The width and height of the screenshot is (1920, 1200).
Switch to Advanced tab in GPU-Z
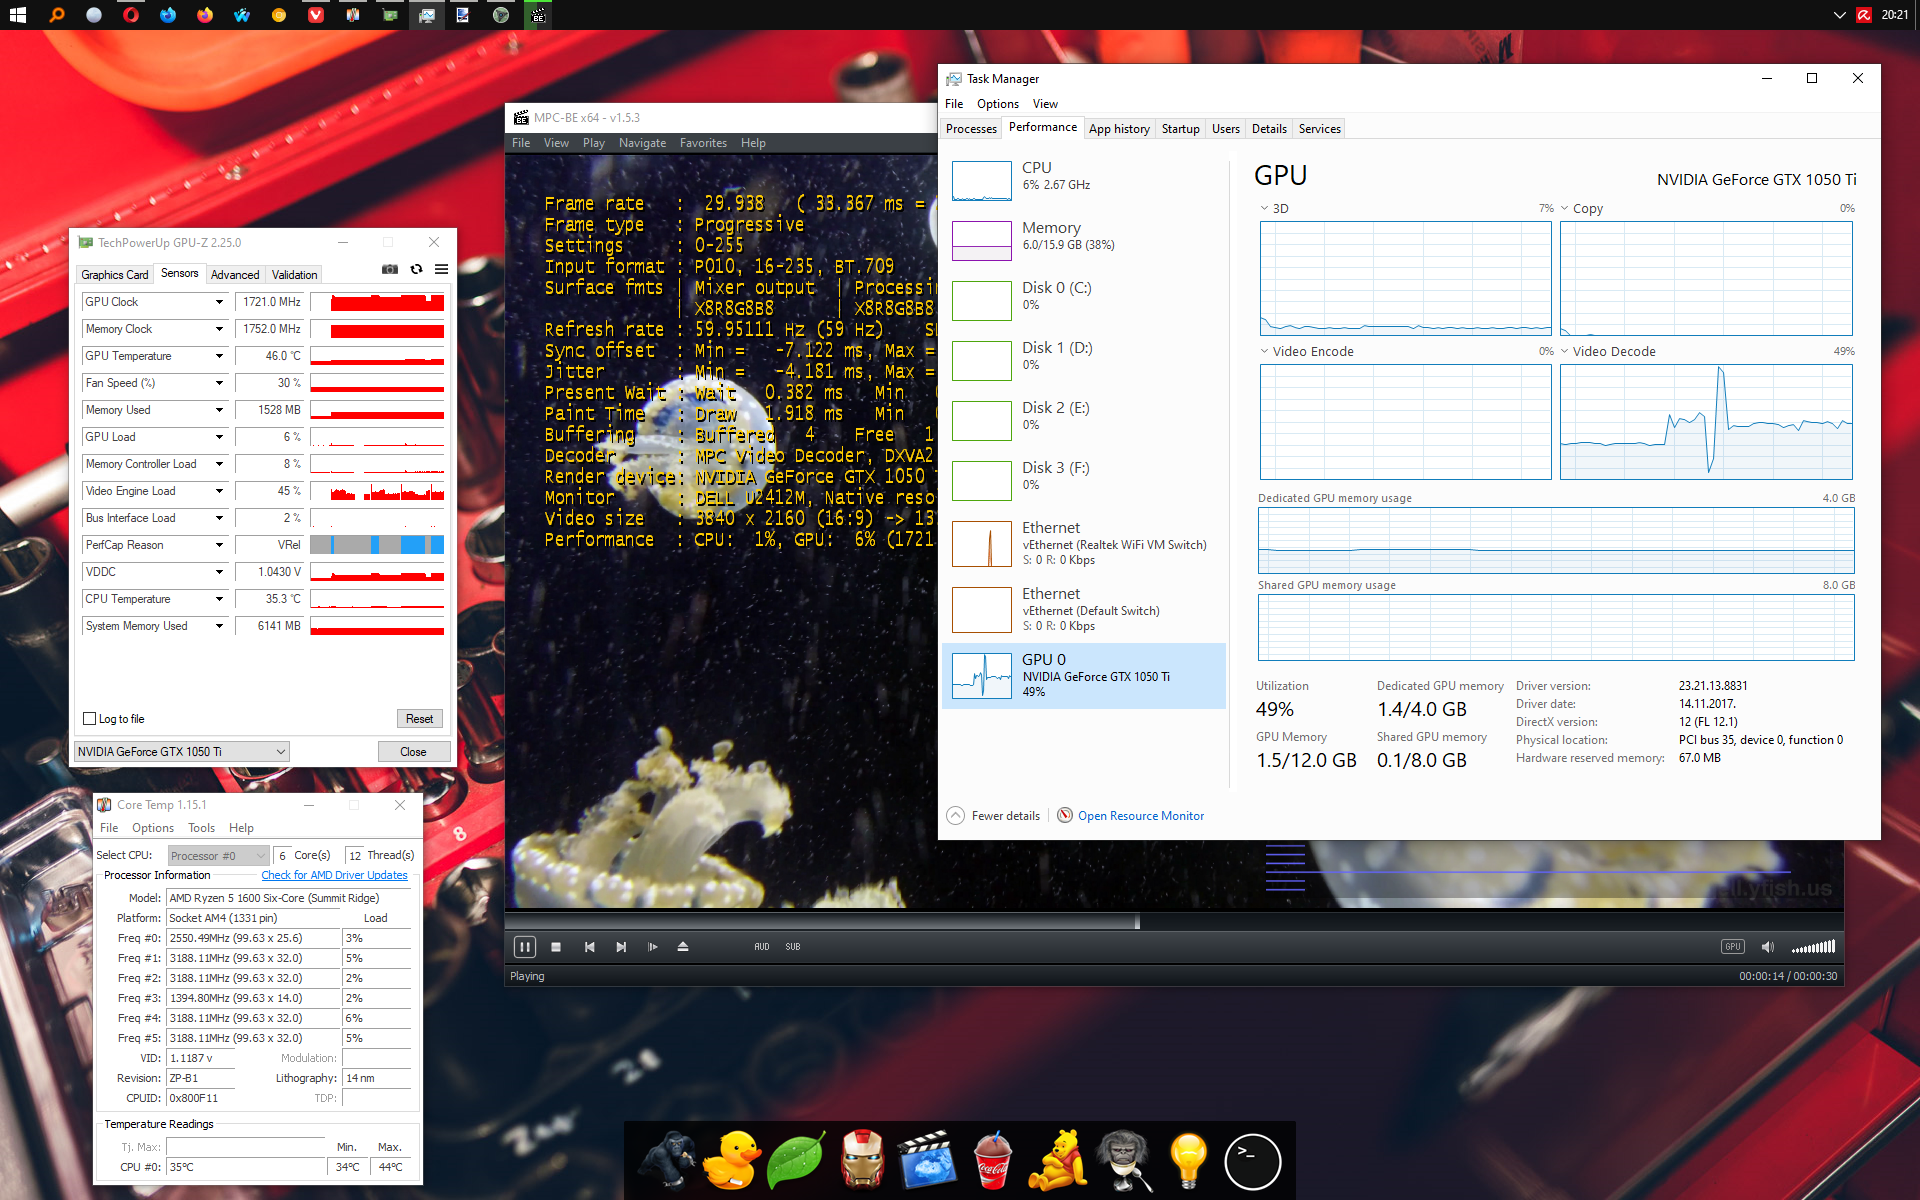pyautogui.click(x=235, y=275)
